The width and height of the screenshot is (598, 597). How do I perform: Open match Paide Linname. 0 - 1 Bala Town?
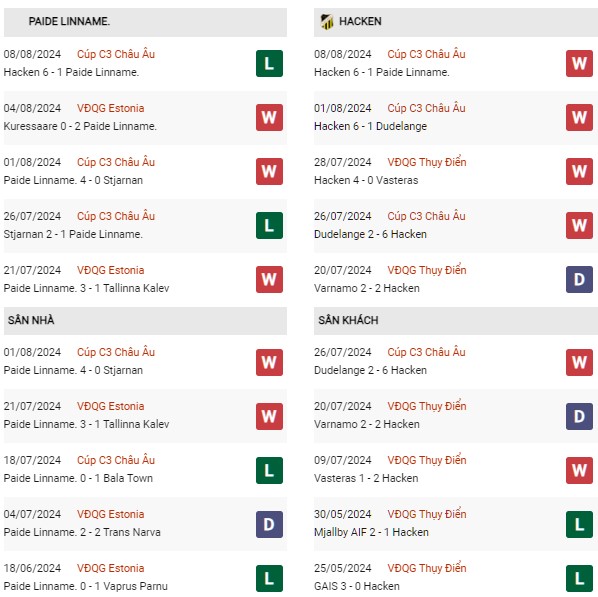(x=78, y=478)
